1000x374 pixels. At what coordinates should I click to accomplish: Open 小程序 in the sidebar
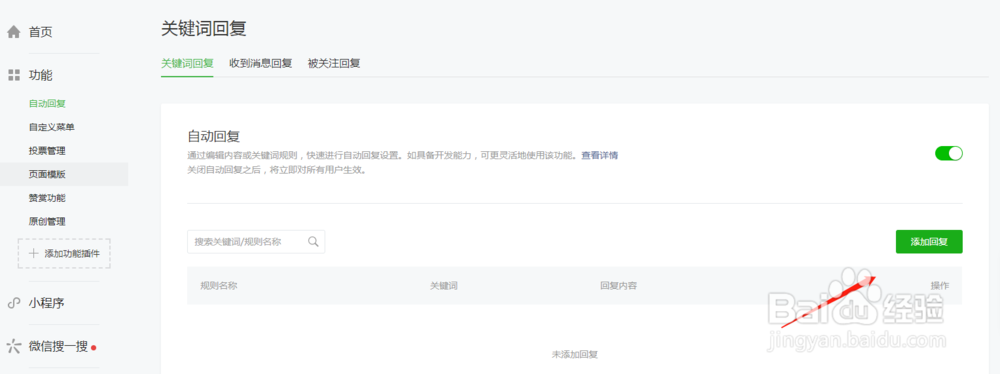pos(47,303)
